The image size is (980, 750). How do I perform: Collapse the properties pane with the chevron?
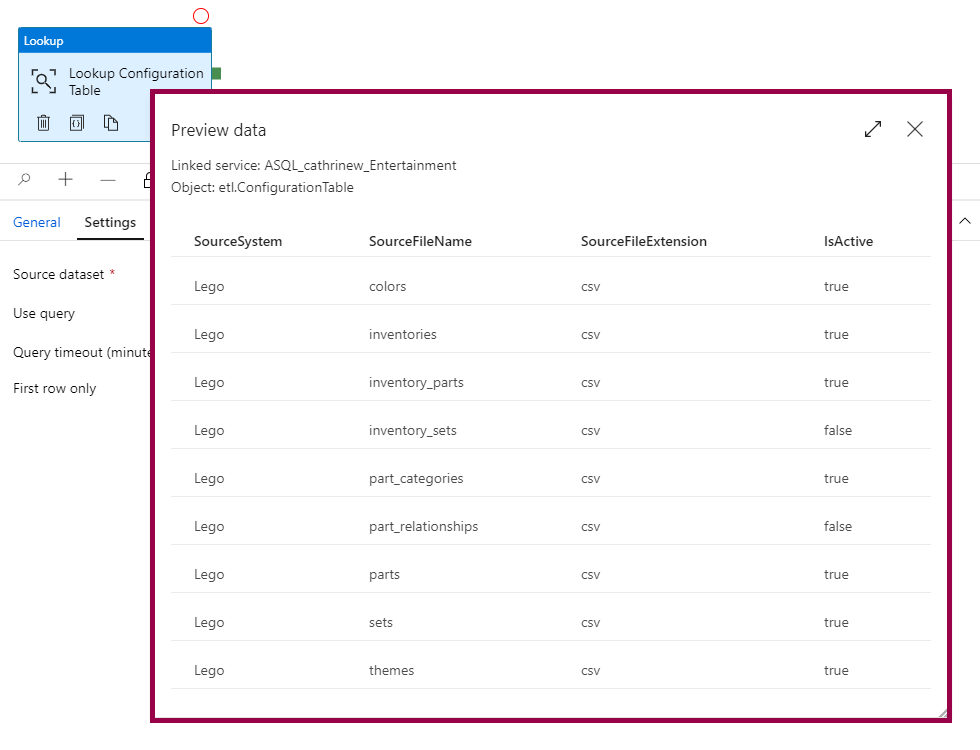coord(965,221)
